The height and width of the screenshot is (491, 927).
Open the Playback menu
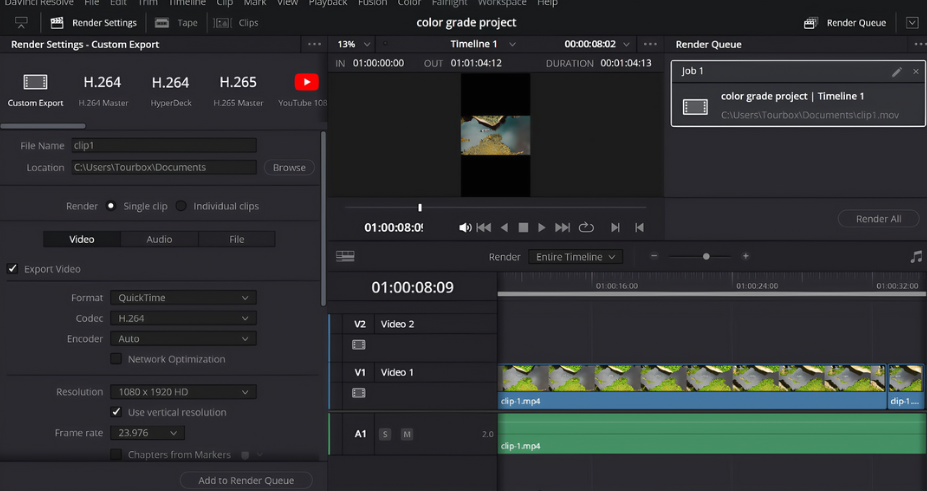pos(328,3)
